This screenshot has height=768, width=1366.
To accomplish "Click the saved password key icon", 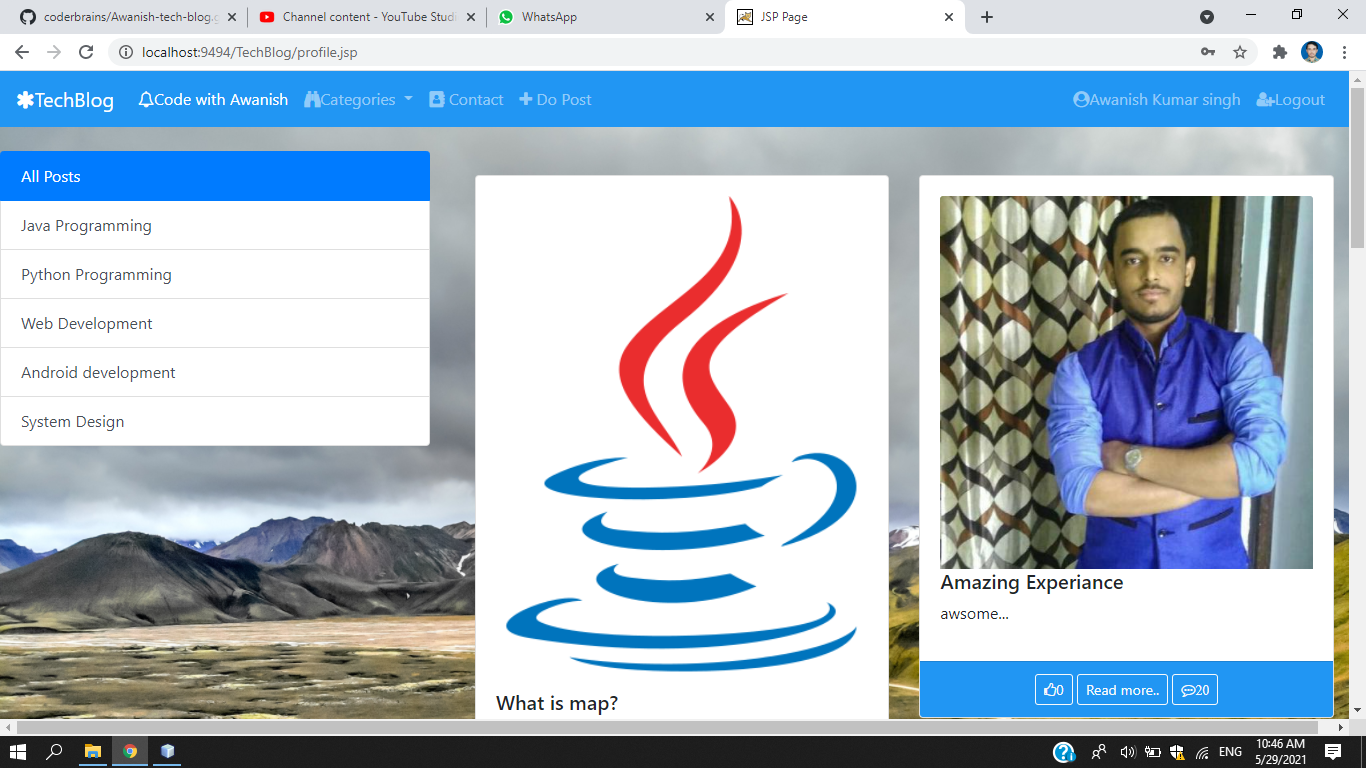I will [1208, 52].
